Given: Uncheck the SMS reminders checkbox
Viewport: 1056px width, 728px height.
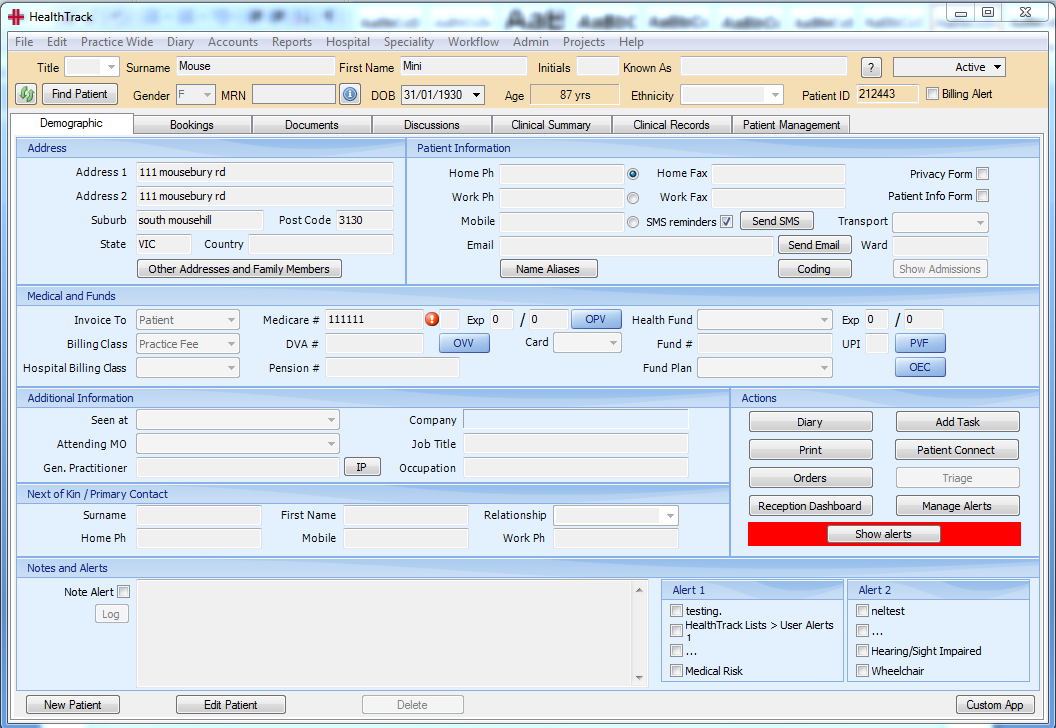Looking at the screenshot, I should tap(726, 222).
